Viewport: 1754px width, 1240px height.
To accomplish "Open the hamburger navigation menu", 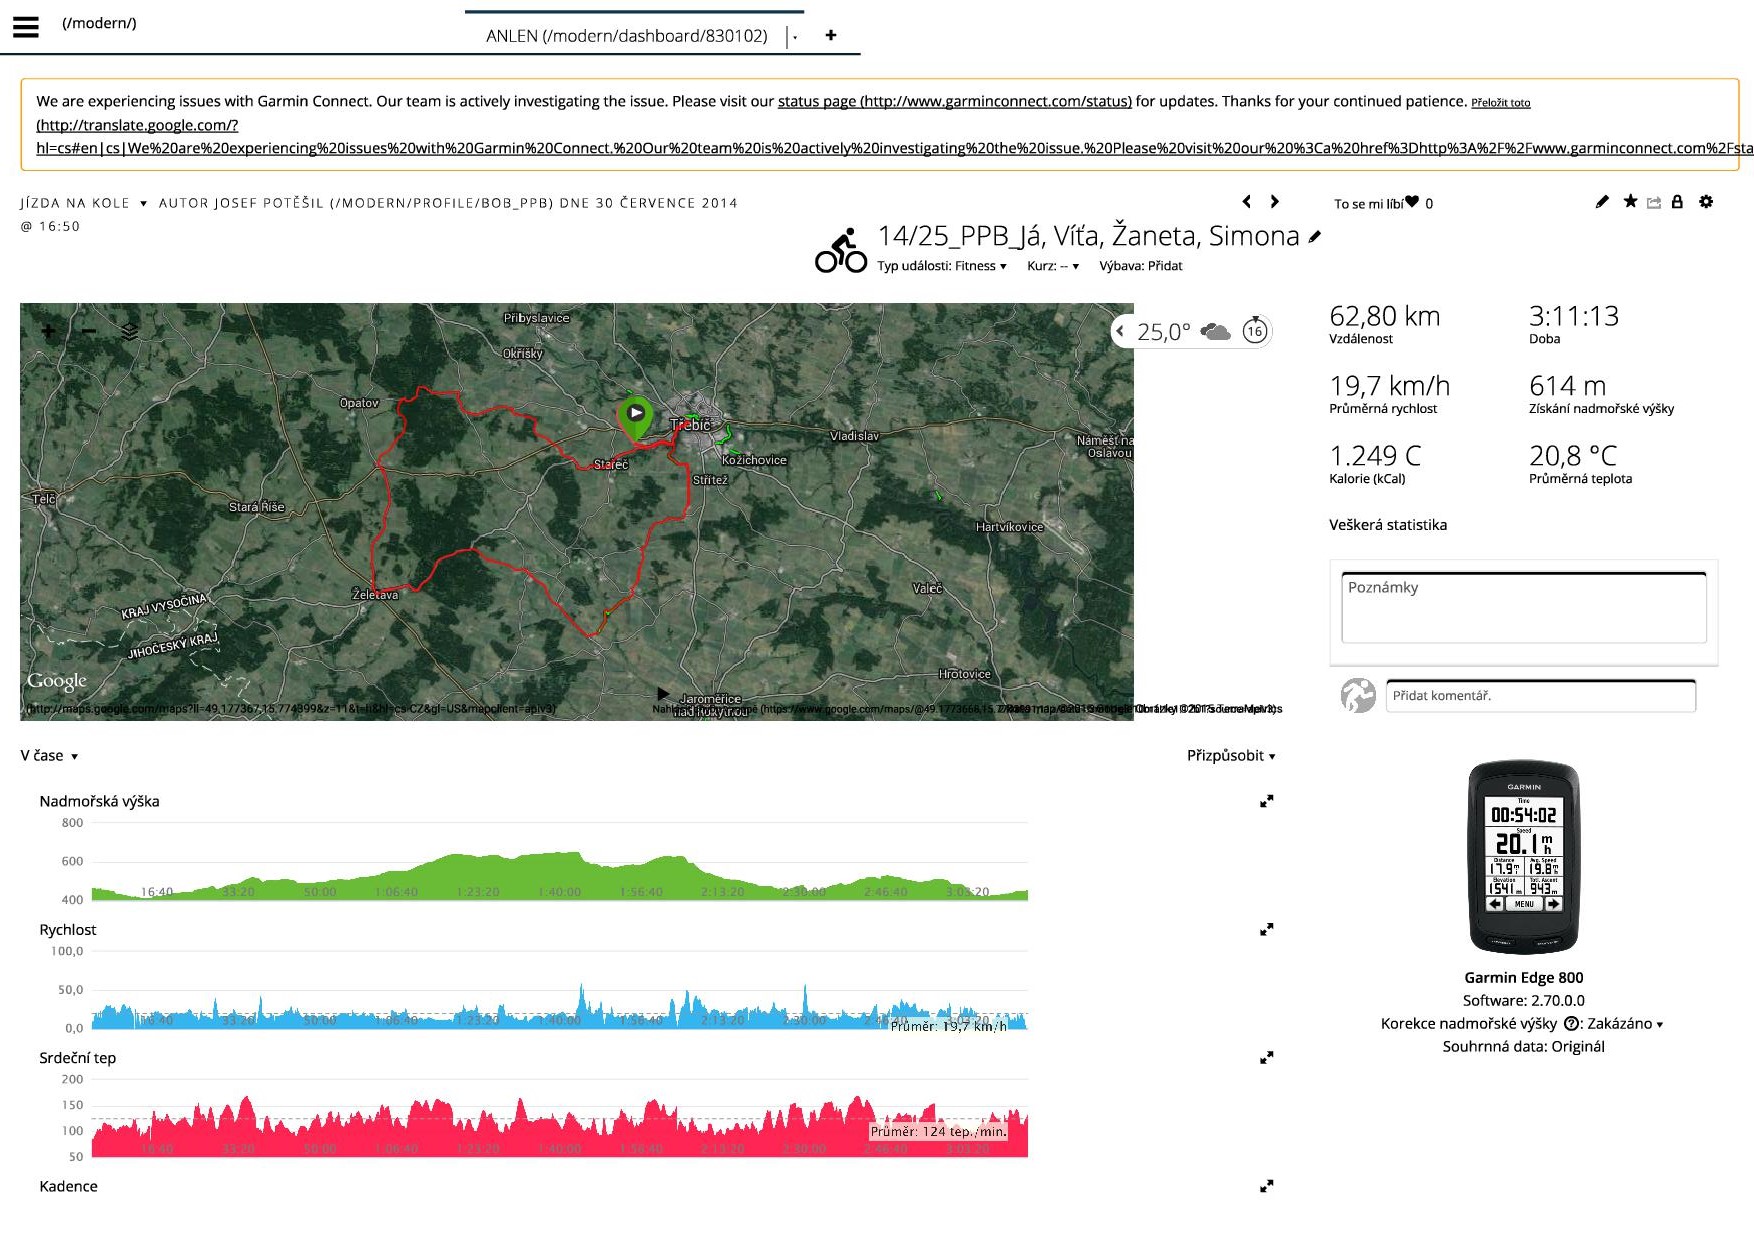I will click(x=26, y=27).
